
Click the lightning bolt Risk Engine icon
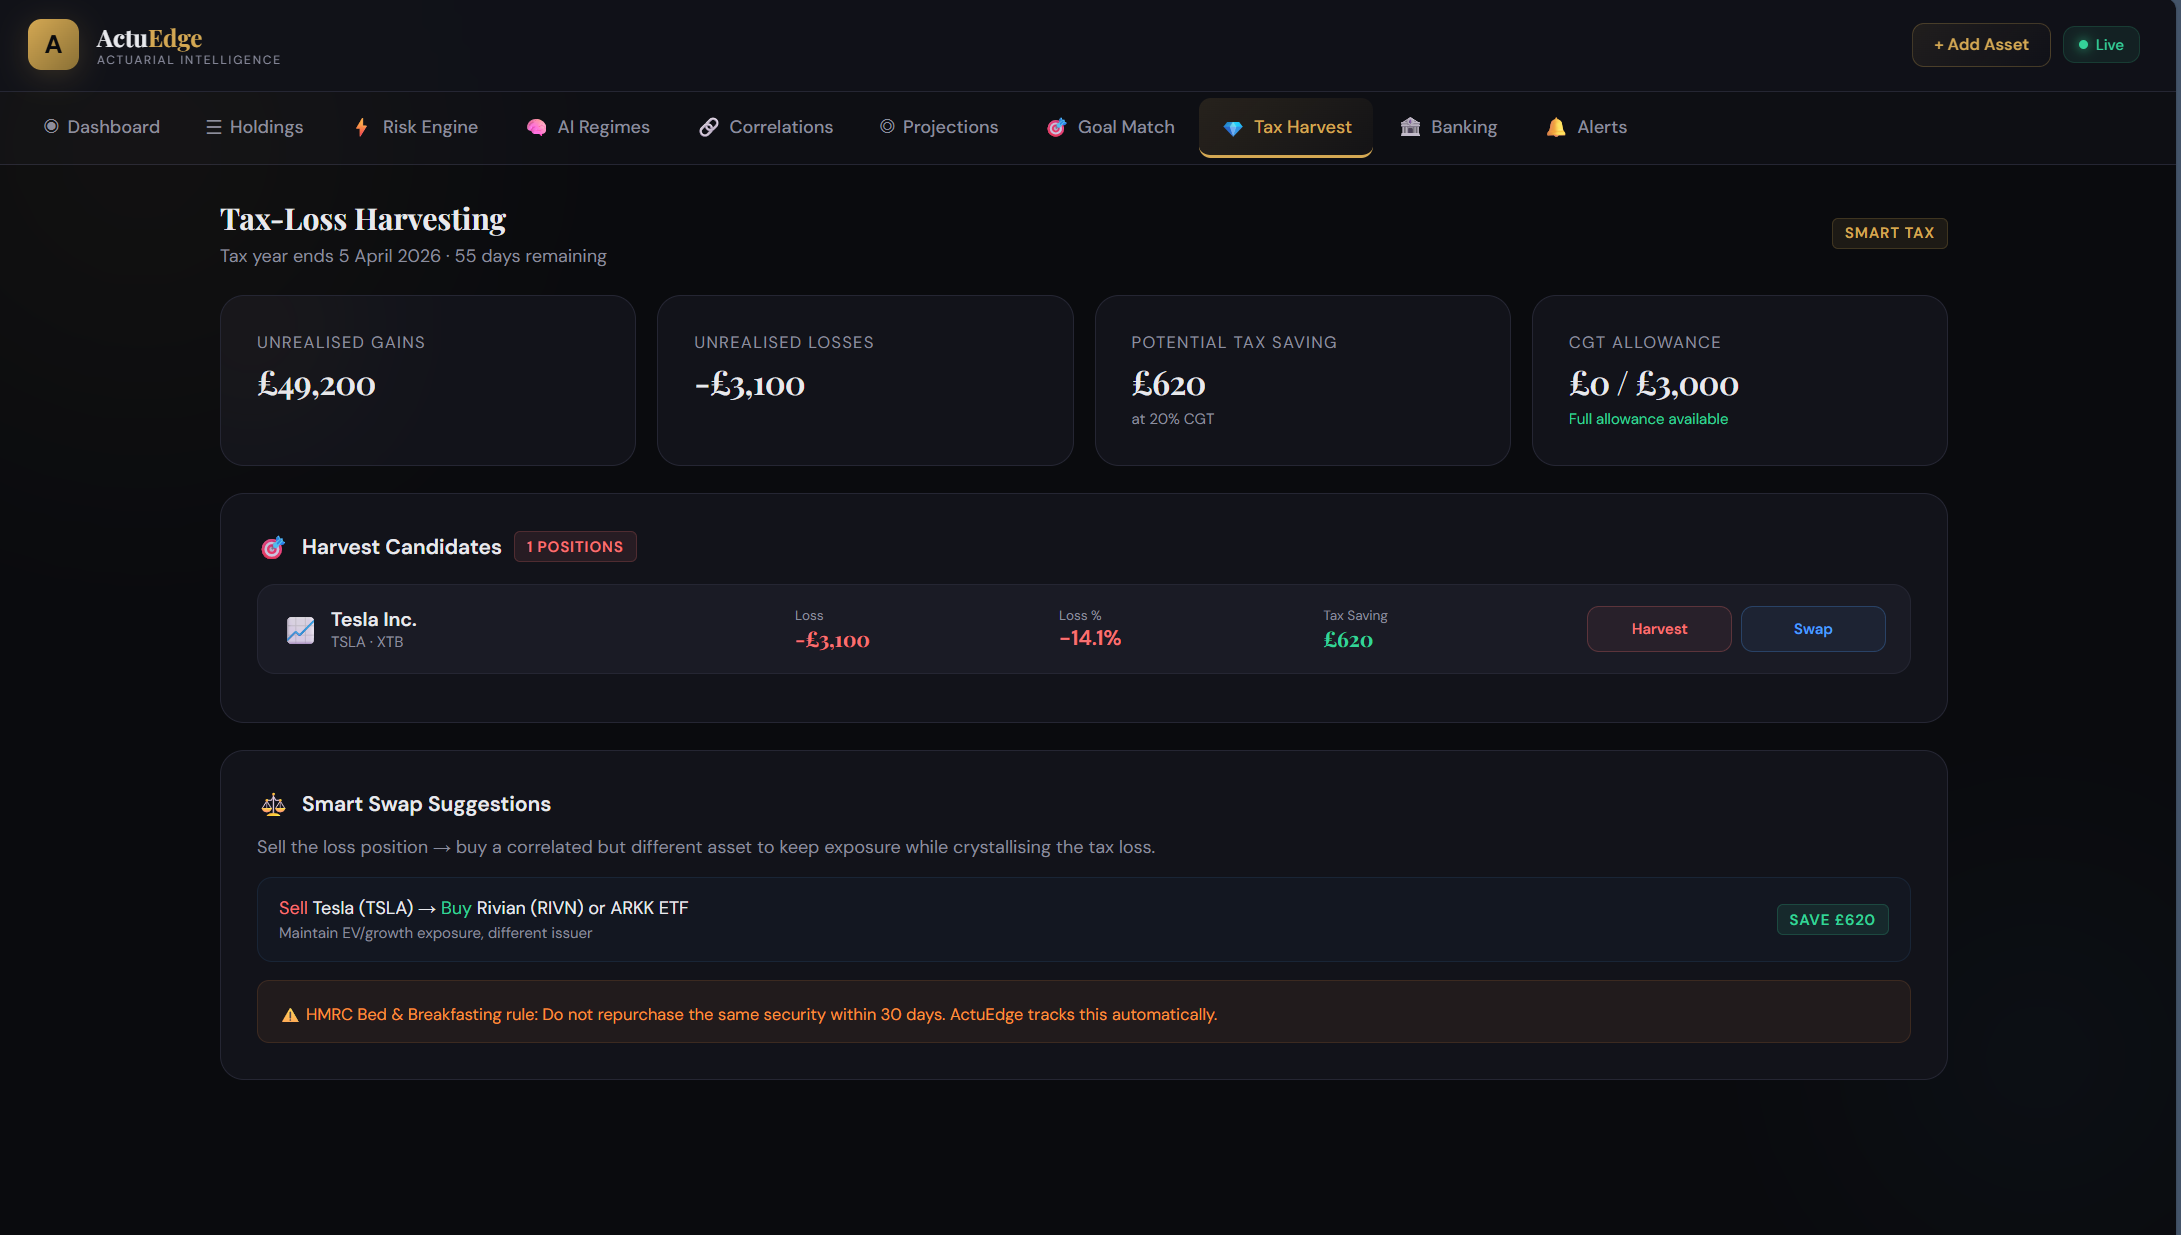click(361, 127)
